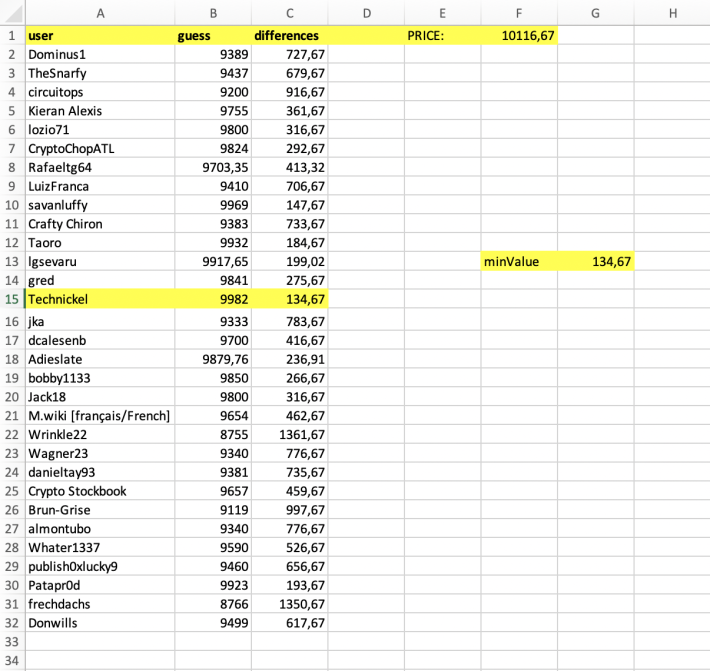Screen dimensions: 710x671
Task: Click the 'user' header cell
Action: (x=100, y=35)
